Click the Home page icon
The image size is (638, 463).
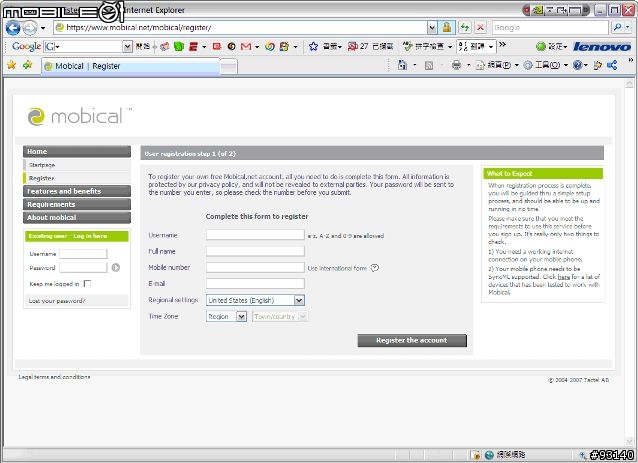[402, 65]
